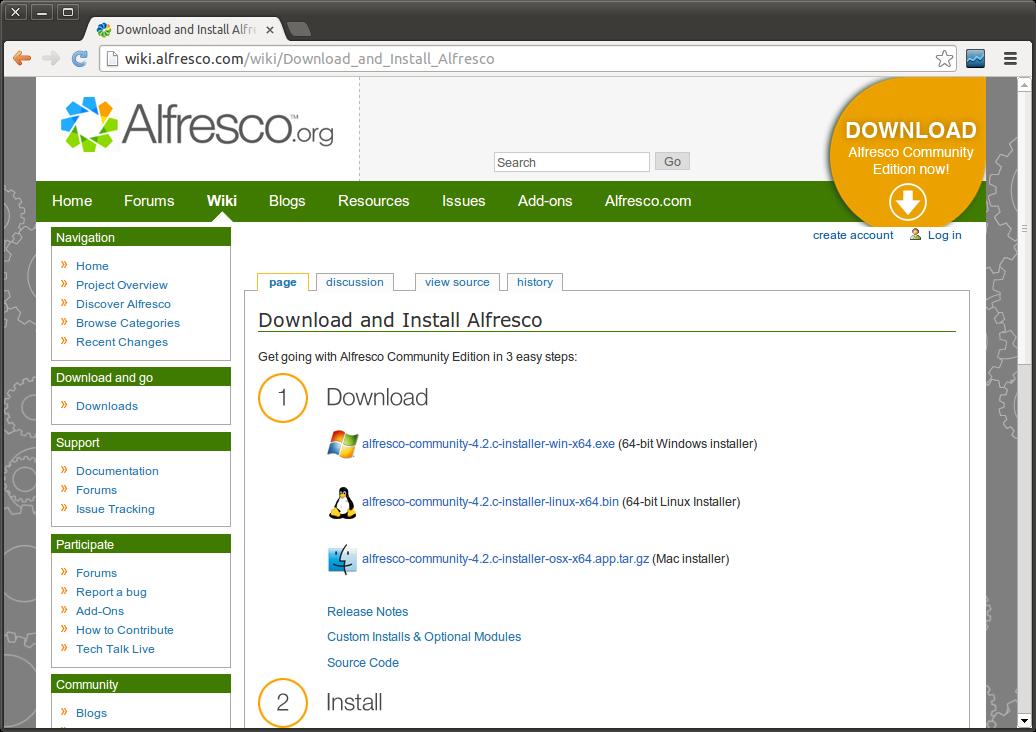1036x732 pixels.
Task: Click the Log in link
Action: tap(944, 235)
